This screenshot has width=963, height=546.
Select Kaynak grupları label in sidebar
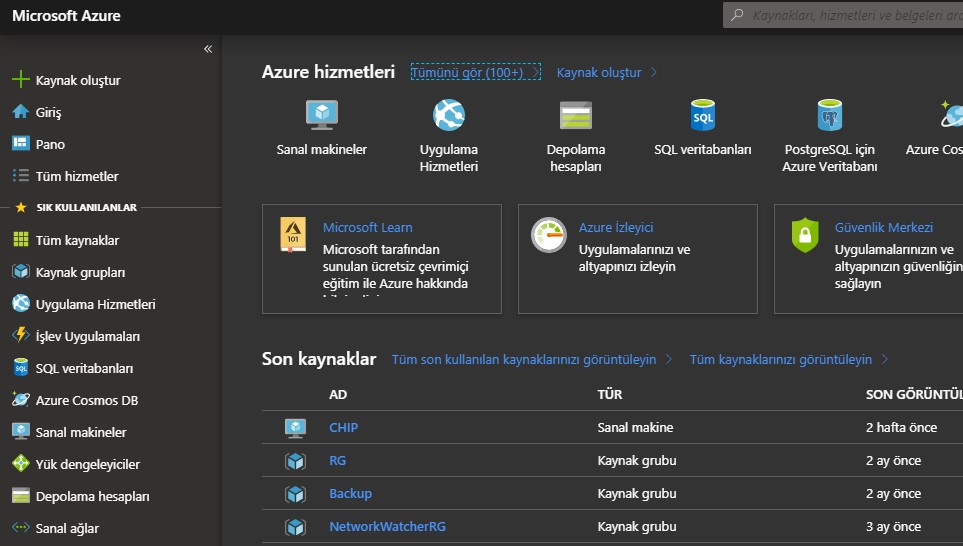click(x=80, y=272)
